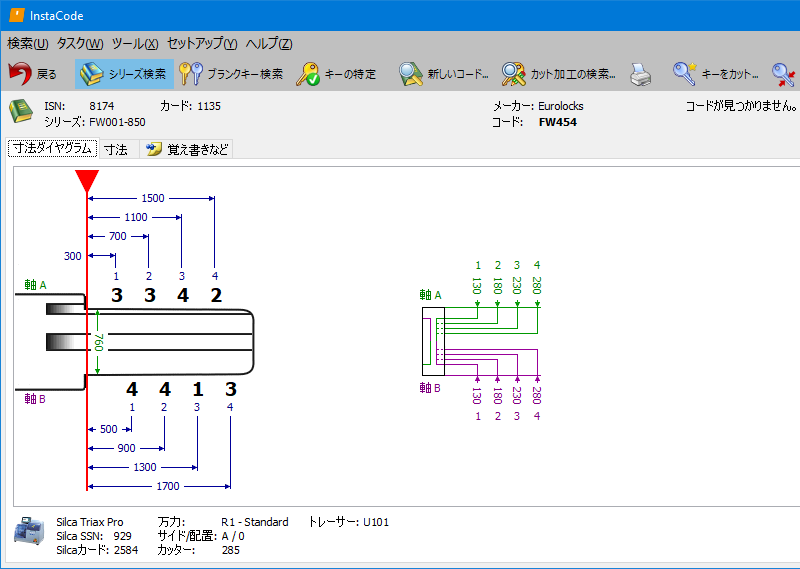
Task: Click the printer icon in toolbar
Action: 640,74
